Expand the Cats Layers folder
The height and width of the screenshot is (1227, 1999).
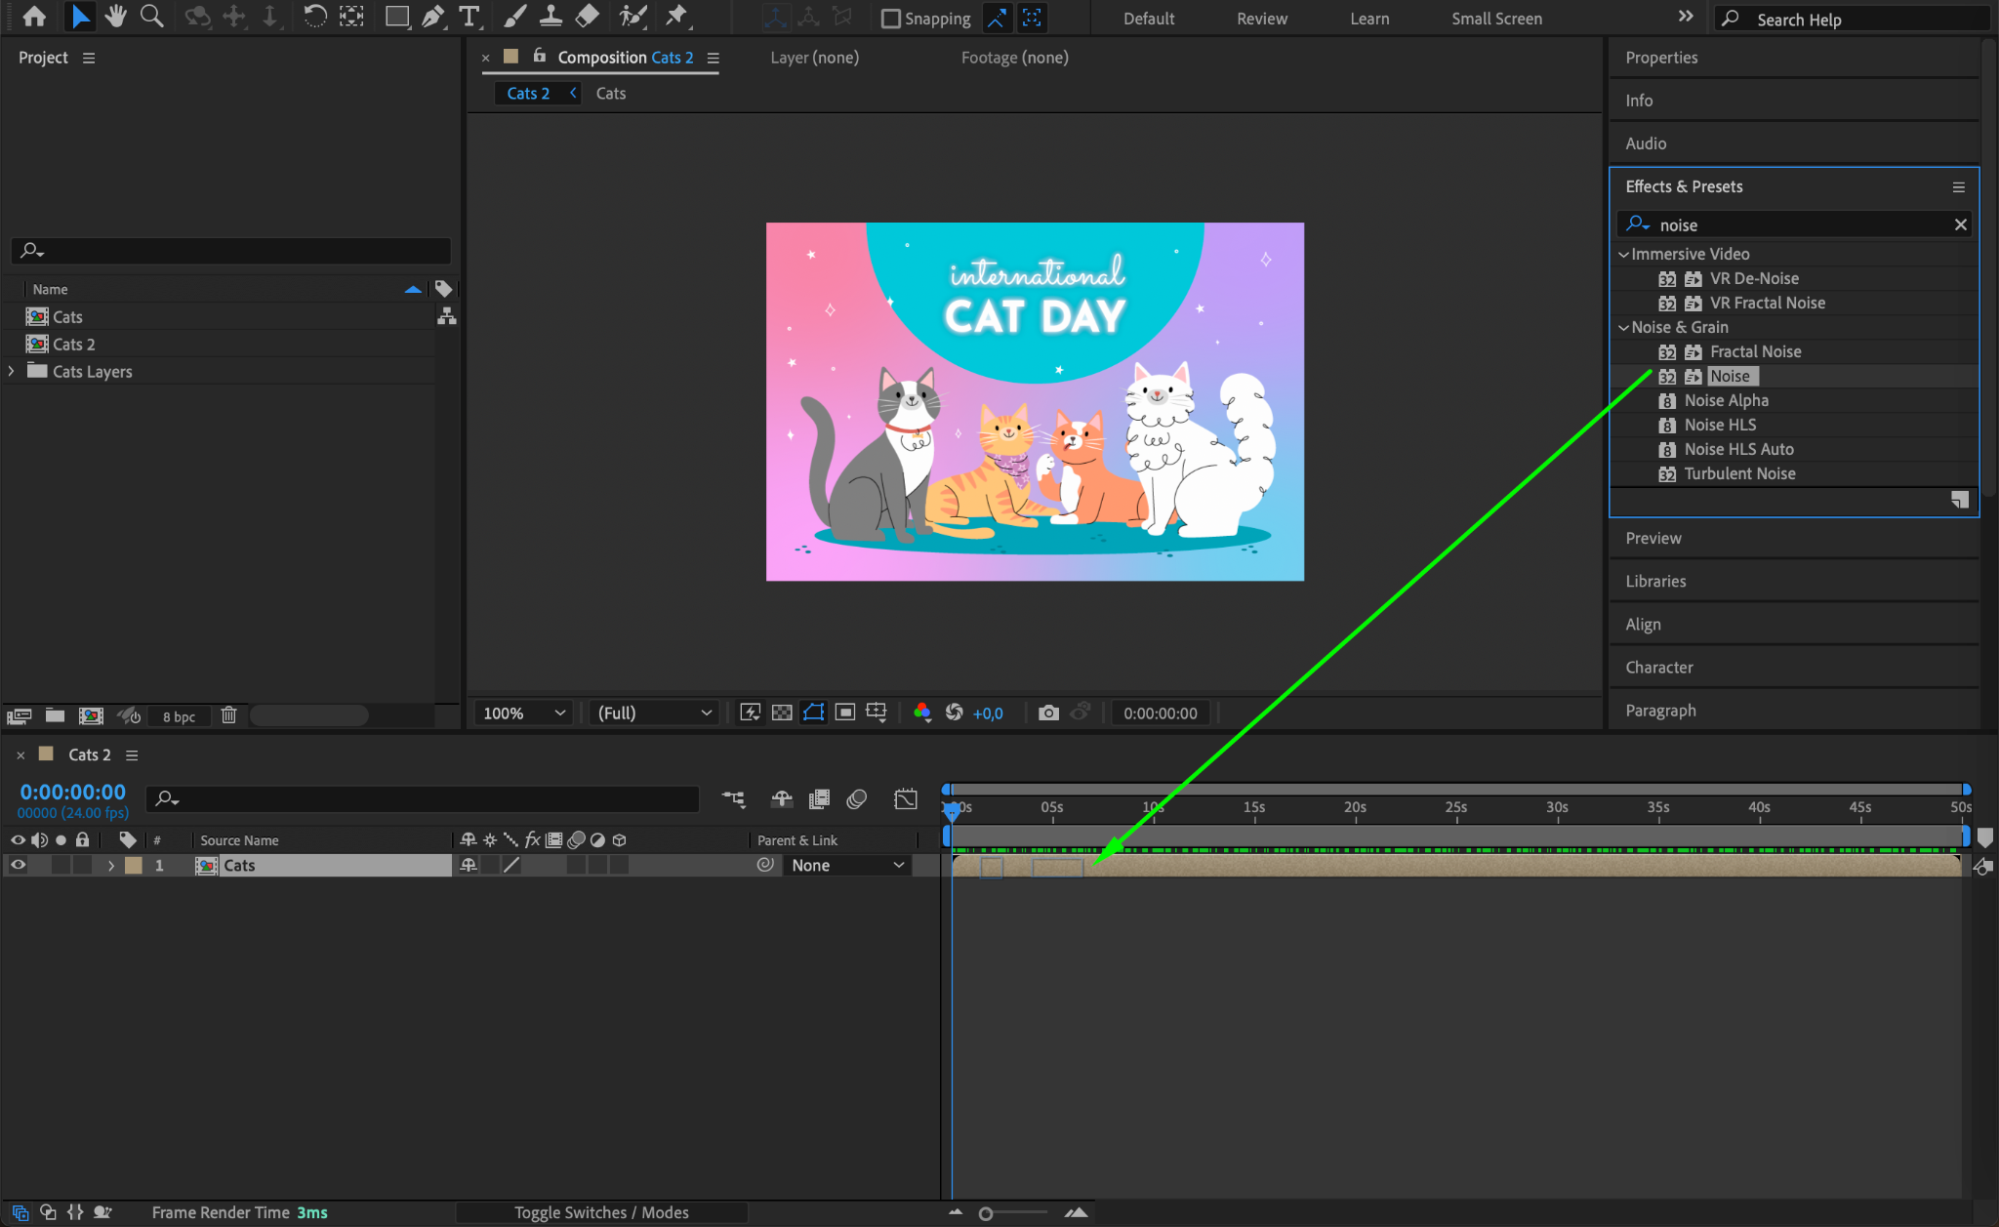click(x=12, y=371)
